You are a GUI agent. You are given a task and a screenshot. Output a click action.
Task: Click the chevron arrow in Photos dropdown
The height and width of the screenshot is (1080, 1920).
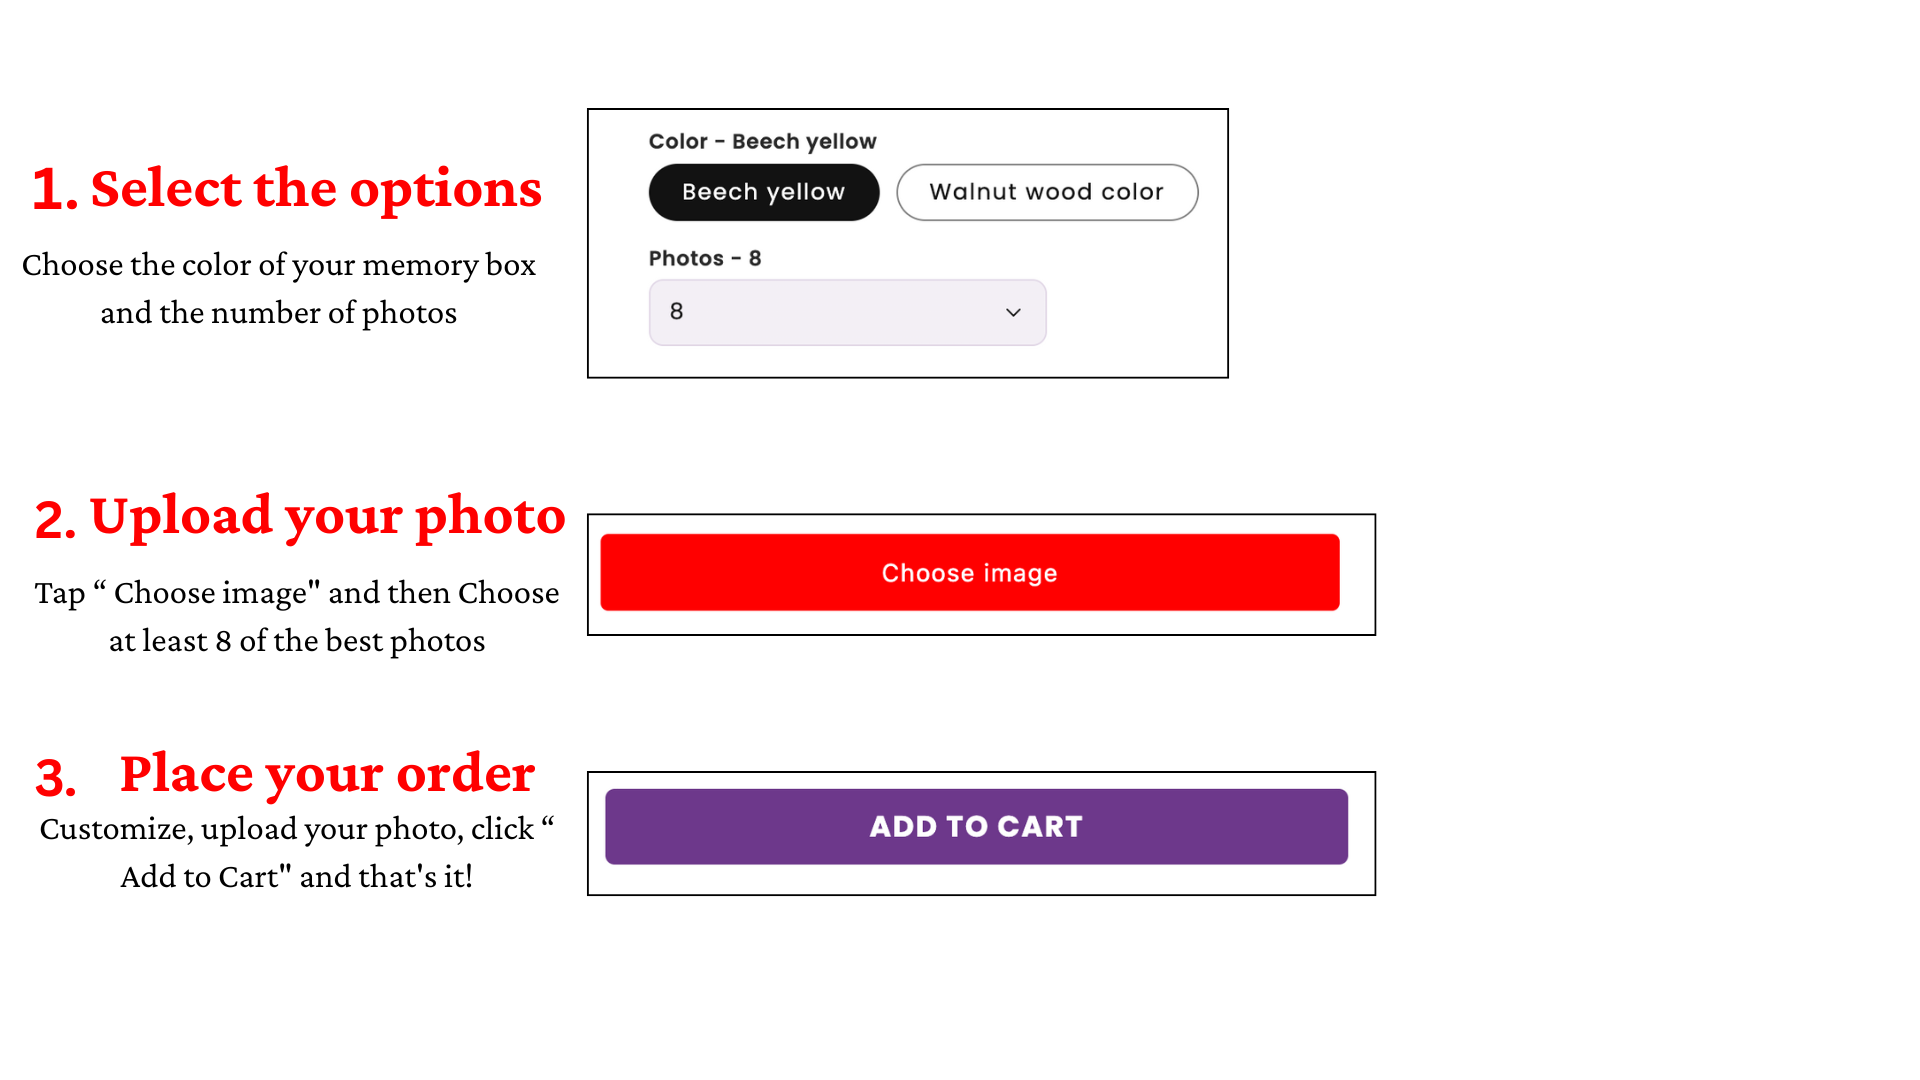point(1013,313)
